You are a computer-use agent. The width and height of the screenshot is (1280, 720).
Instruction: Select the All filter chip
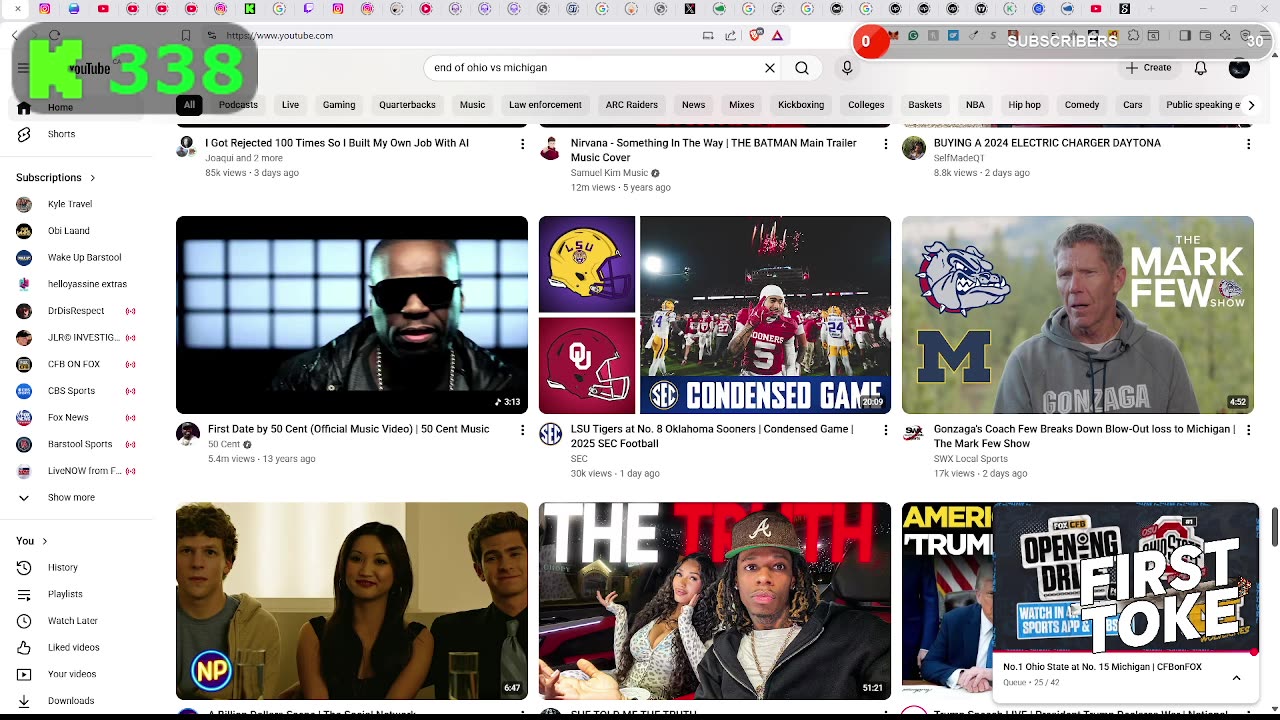(x=189, y=105)
